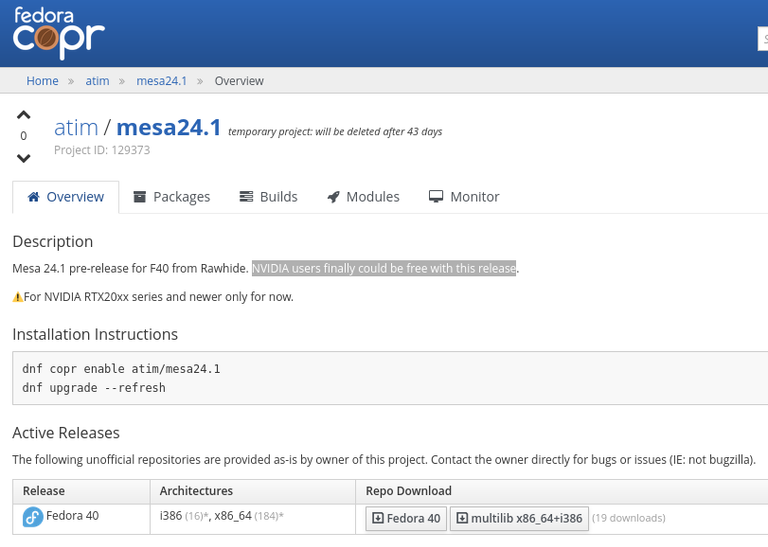Open atim breadcrumb link

pyautogui.click(x=97, y=81)
